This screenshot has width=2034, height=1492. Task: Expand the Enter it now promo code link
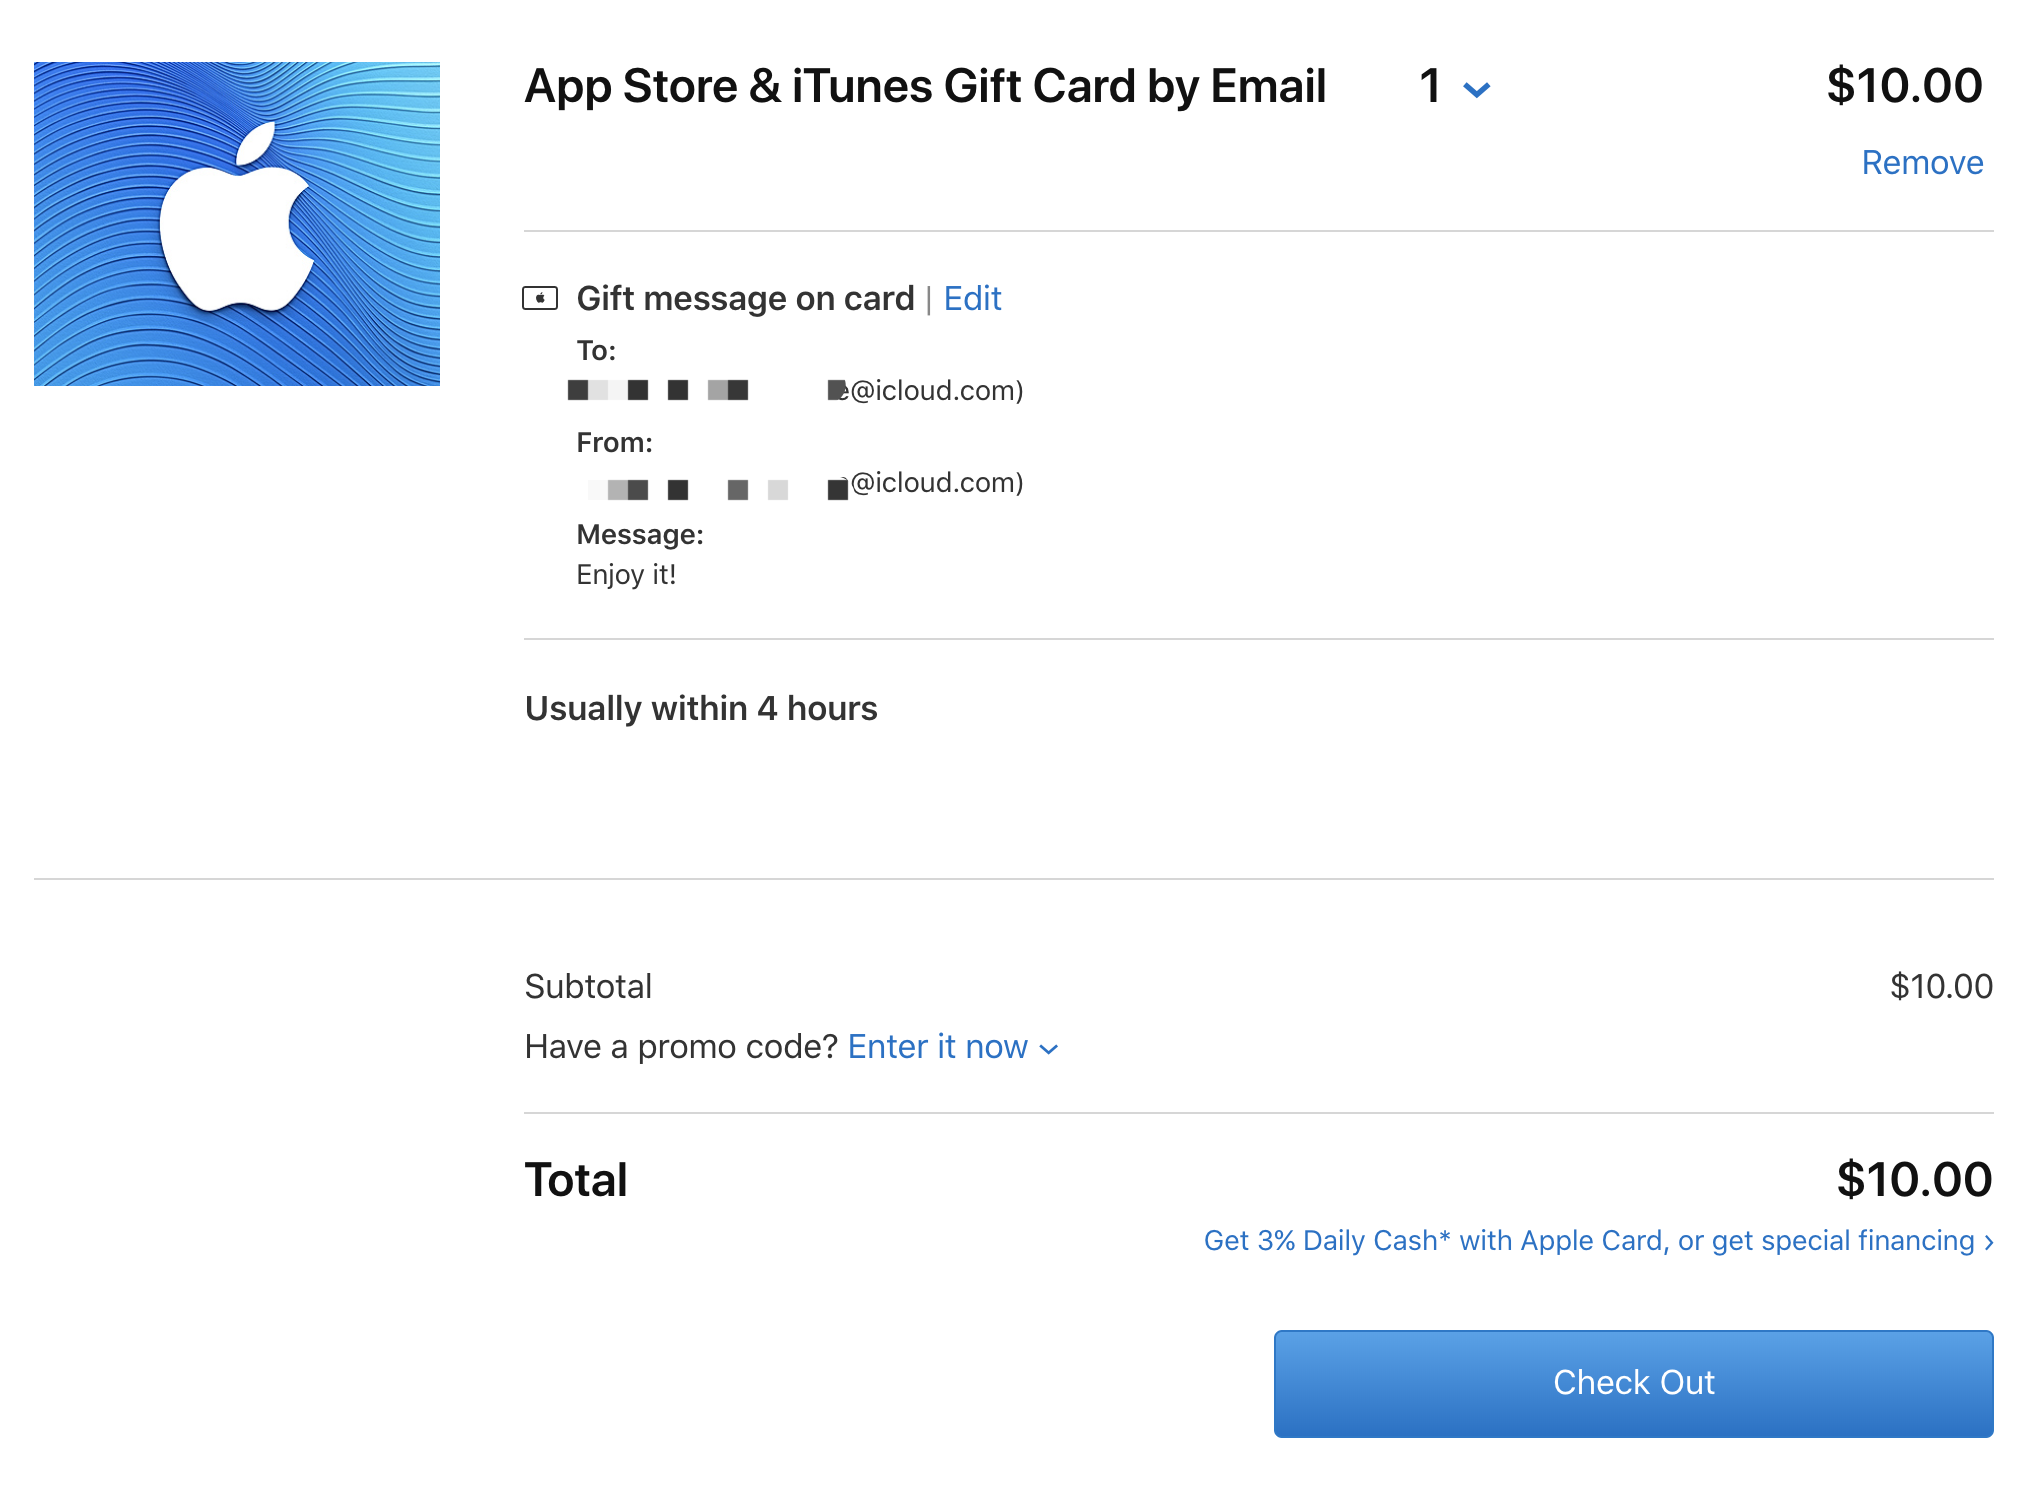coord(937,1046)
